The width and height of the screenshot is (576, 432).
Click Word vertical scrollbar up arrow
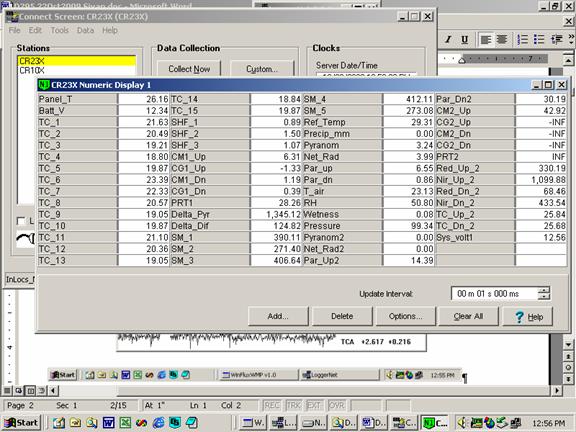tap(568, 60)
